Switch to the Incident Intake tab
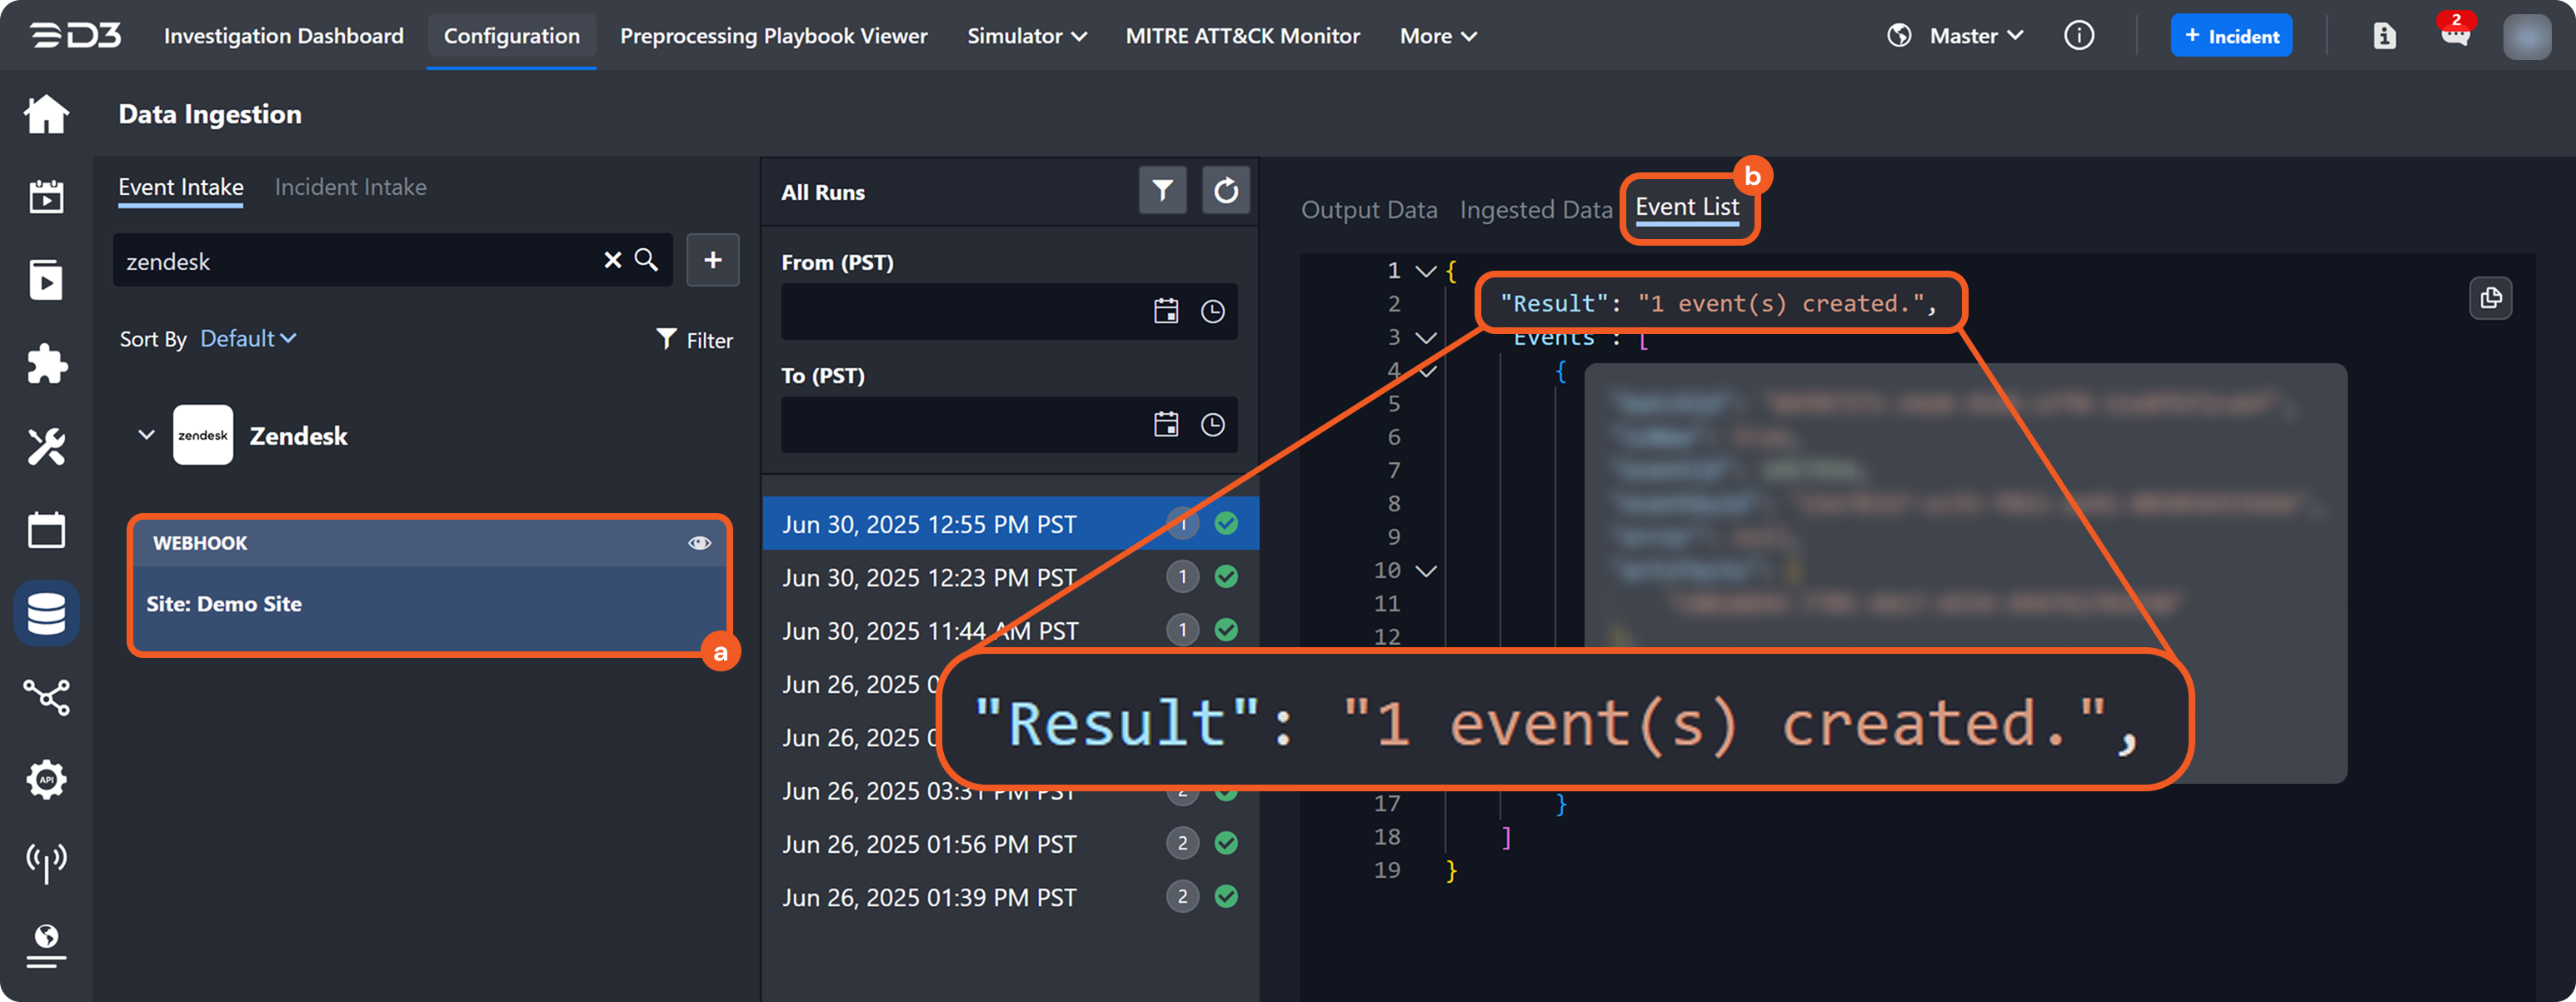2576x1002 pixels. [x=350, y=187]
